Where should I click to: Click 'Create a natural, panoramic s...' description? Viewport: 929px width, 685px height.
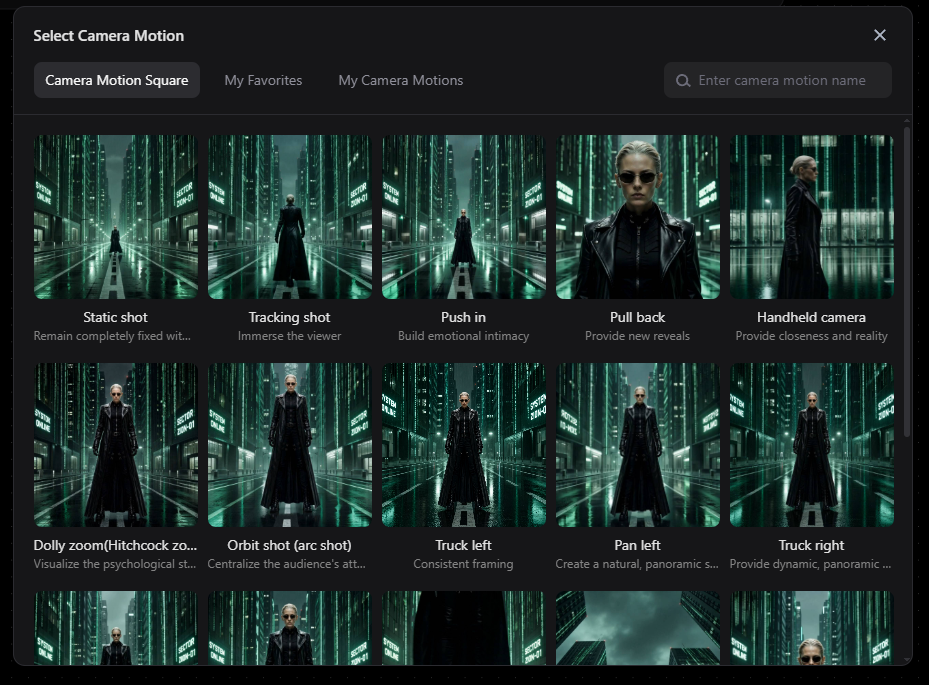coord(637,564)
